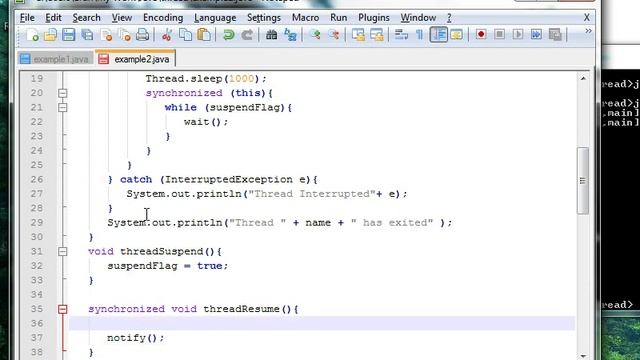Open the question mark help menu
The image size is (640, 360).
point(449,18)
